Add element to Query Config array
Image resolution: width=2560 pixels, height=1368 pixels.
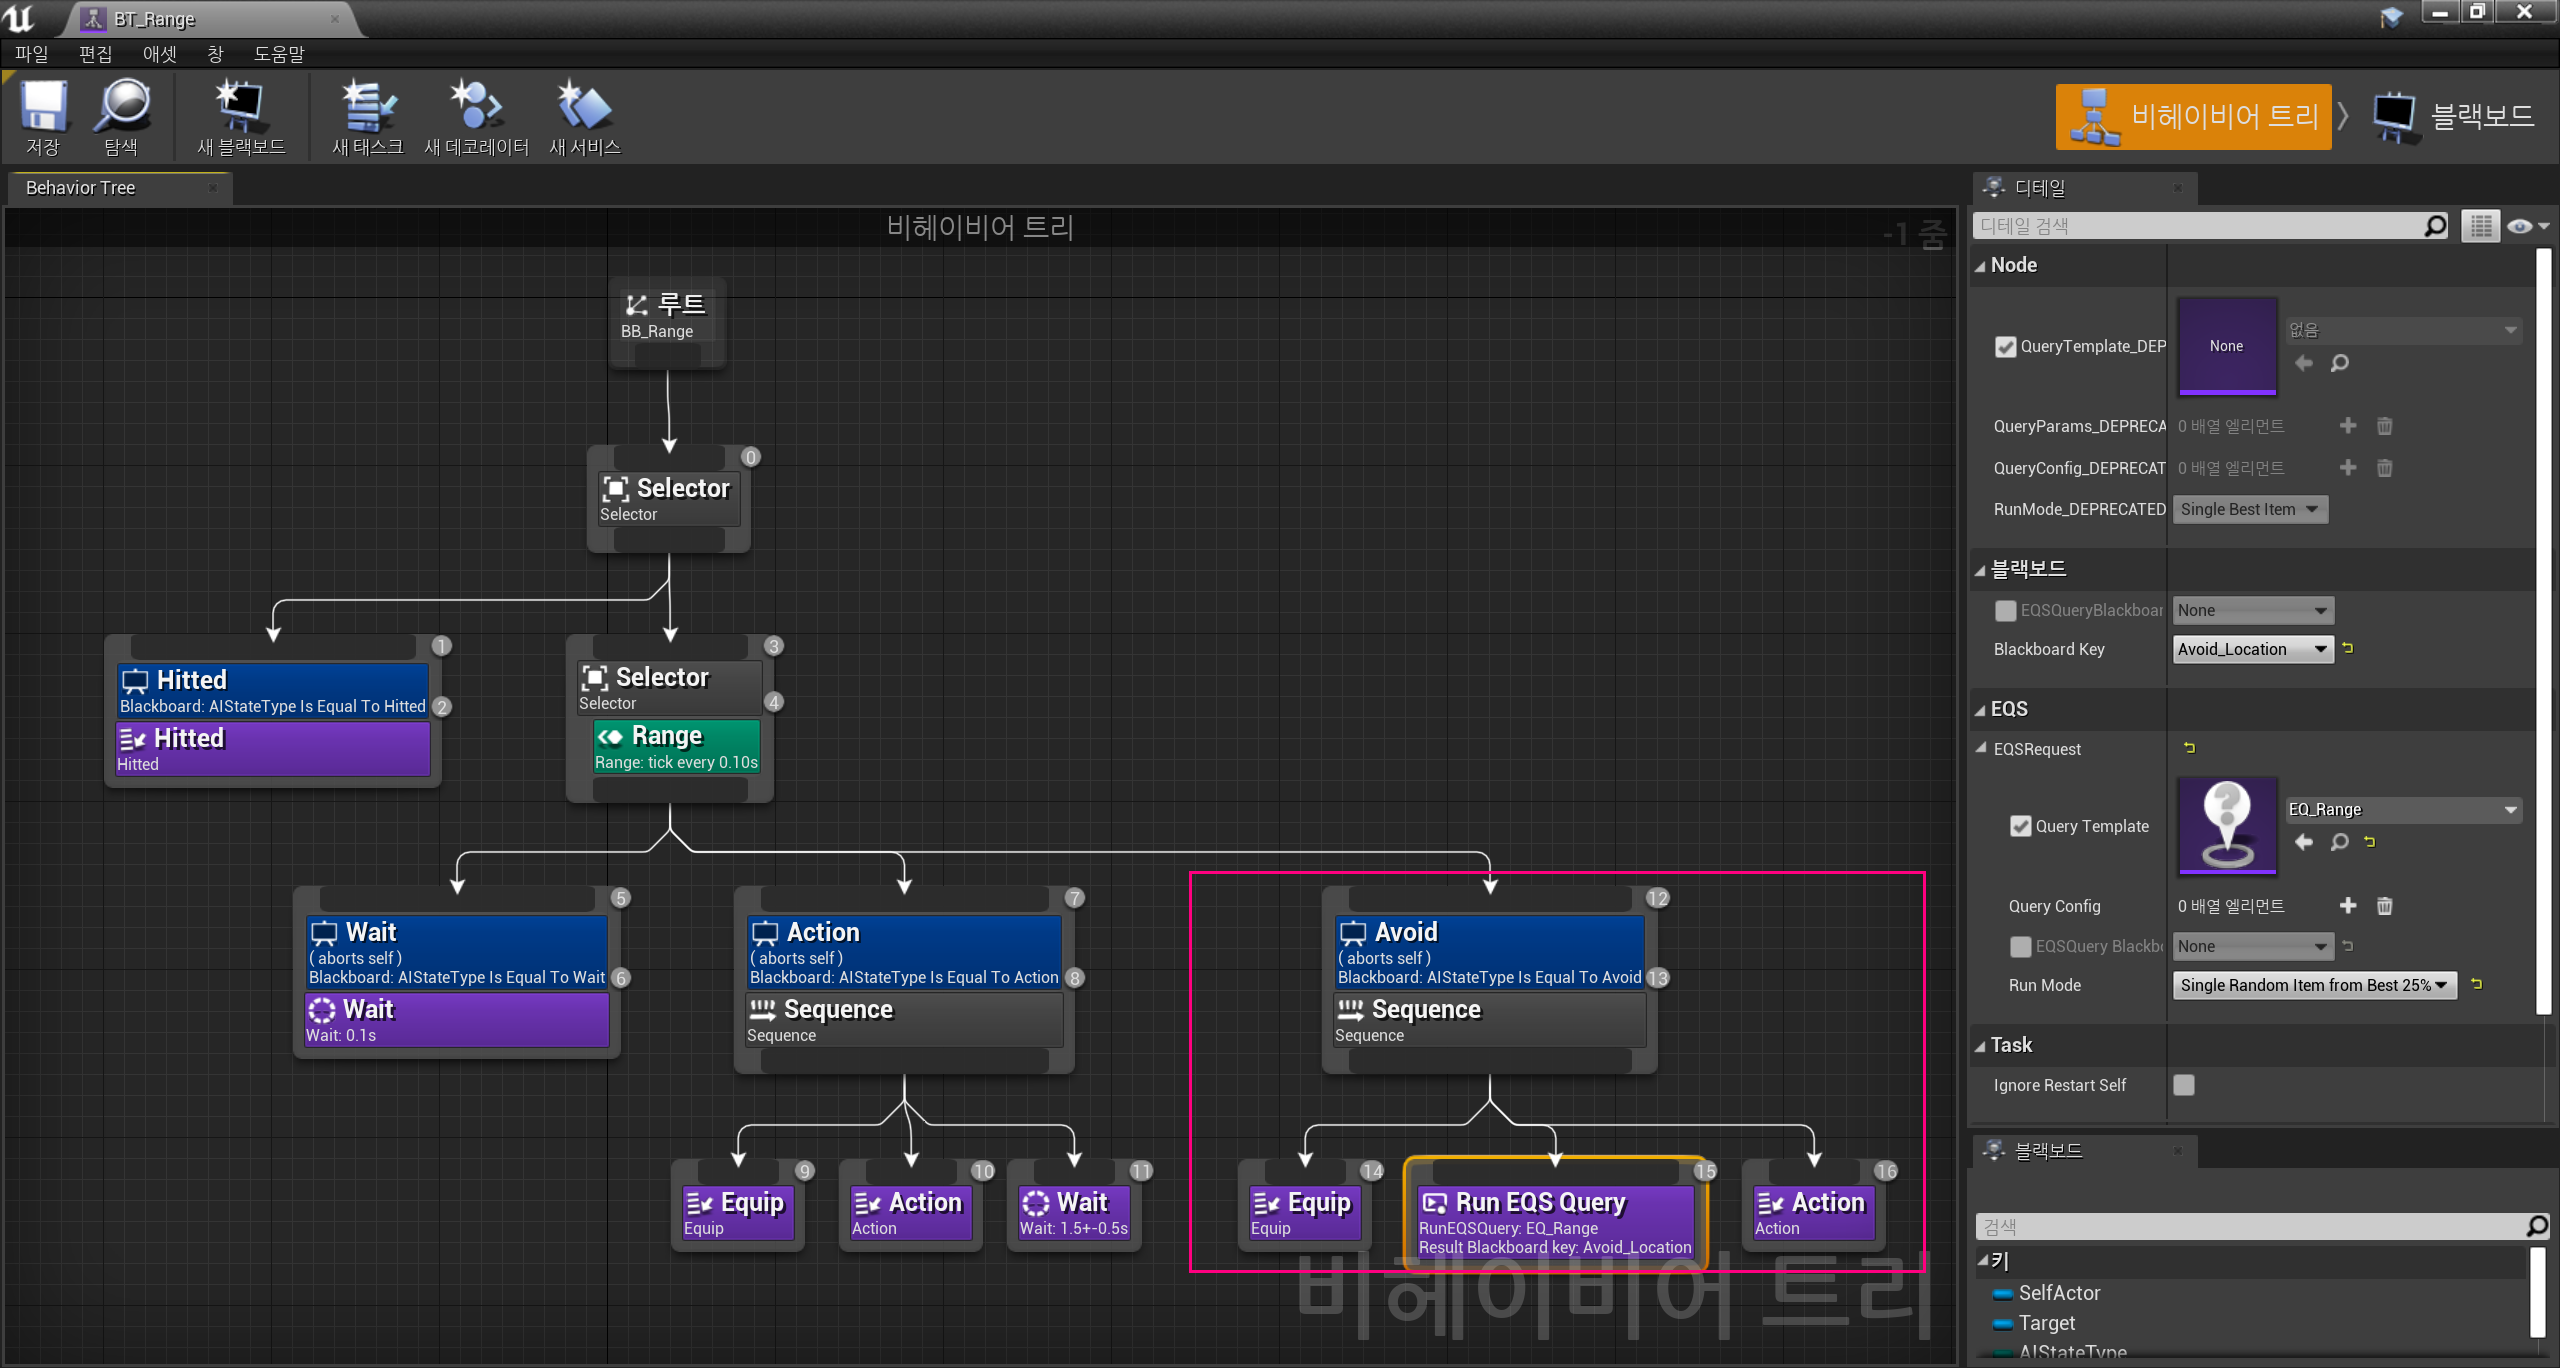(2348, 906)
